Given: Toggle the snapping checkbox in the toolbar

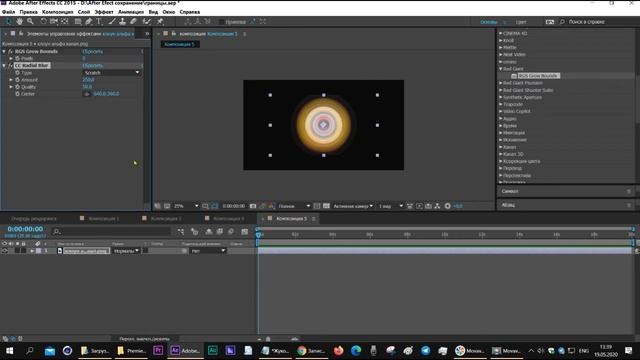Looking at the screenshot, I should pos(222,22).
